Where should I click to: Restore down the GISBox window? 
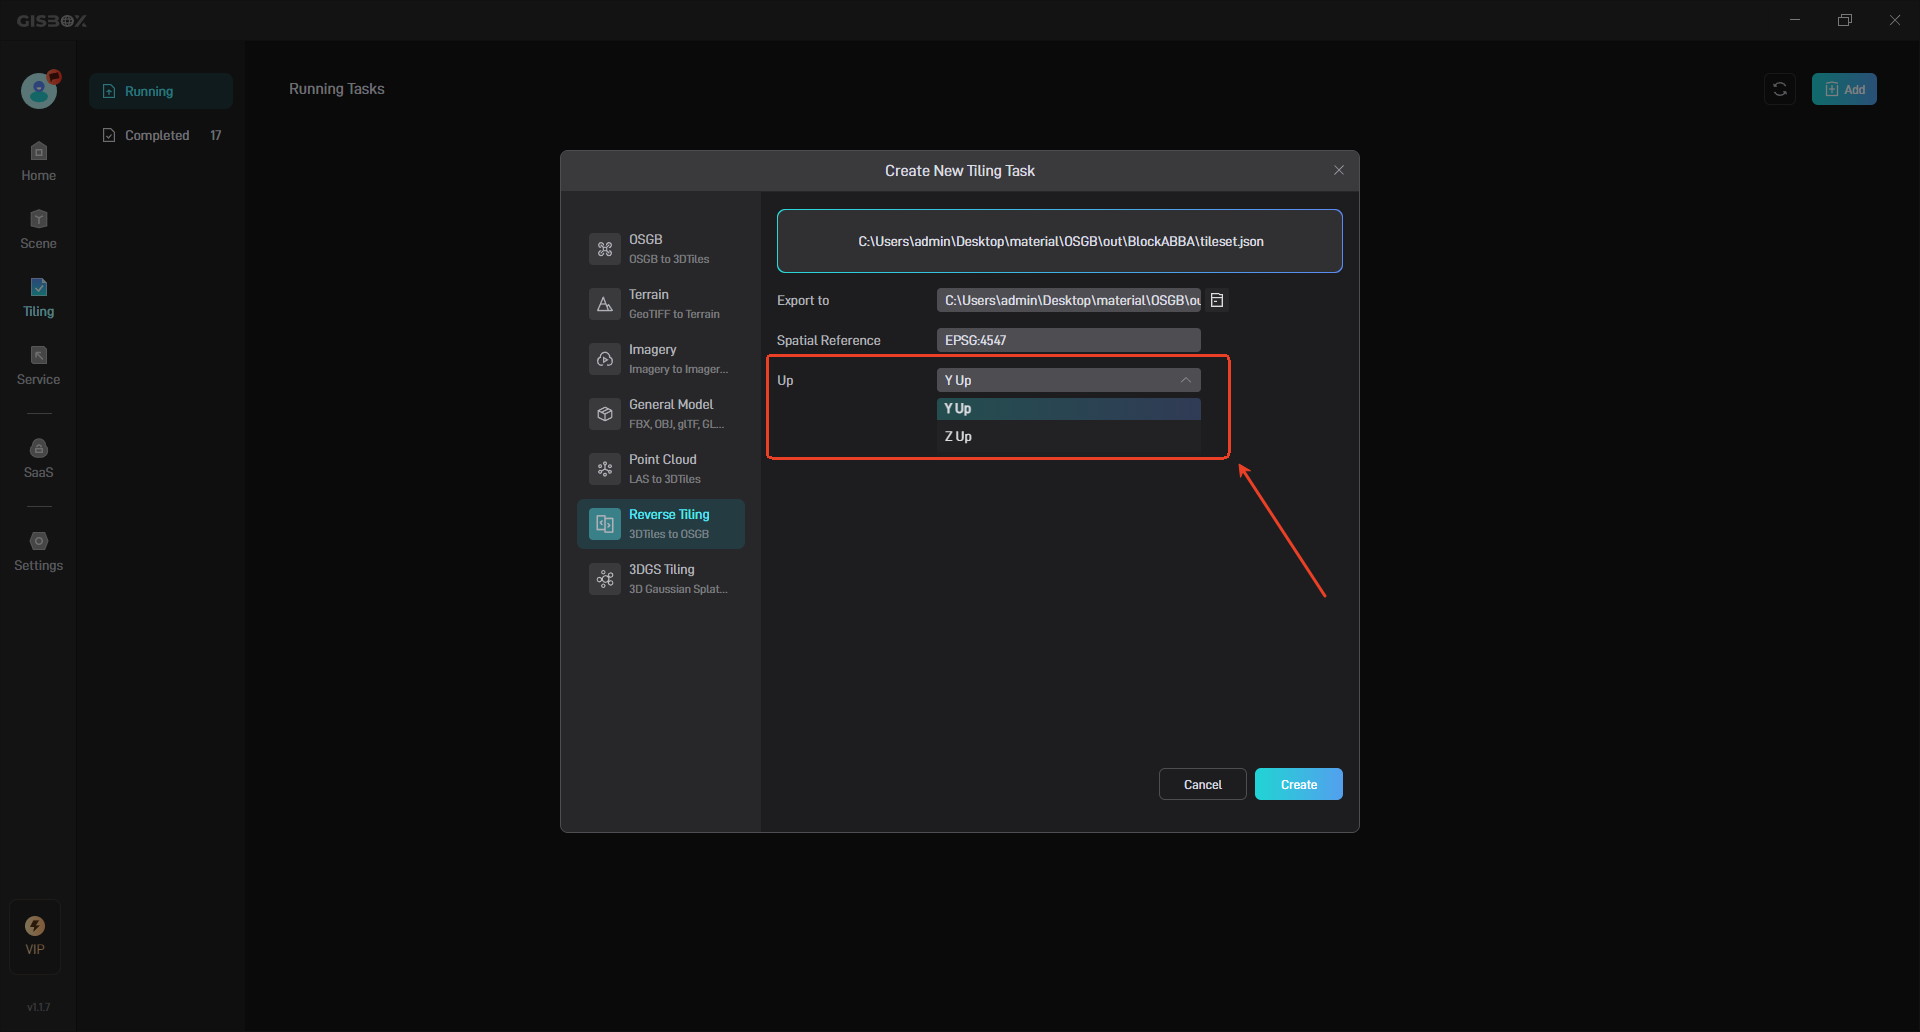click(x=1845, y=20)
